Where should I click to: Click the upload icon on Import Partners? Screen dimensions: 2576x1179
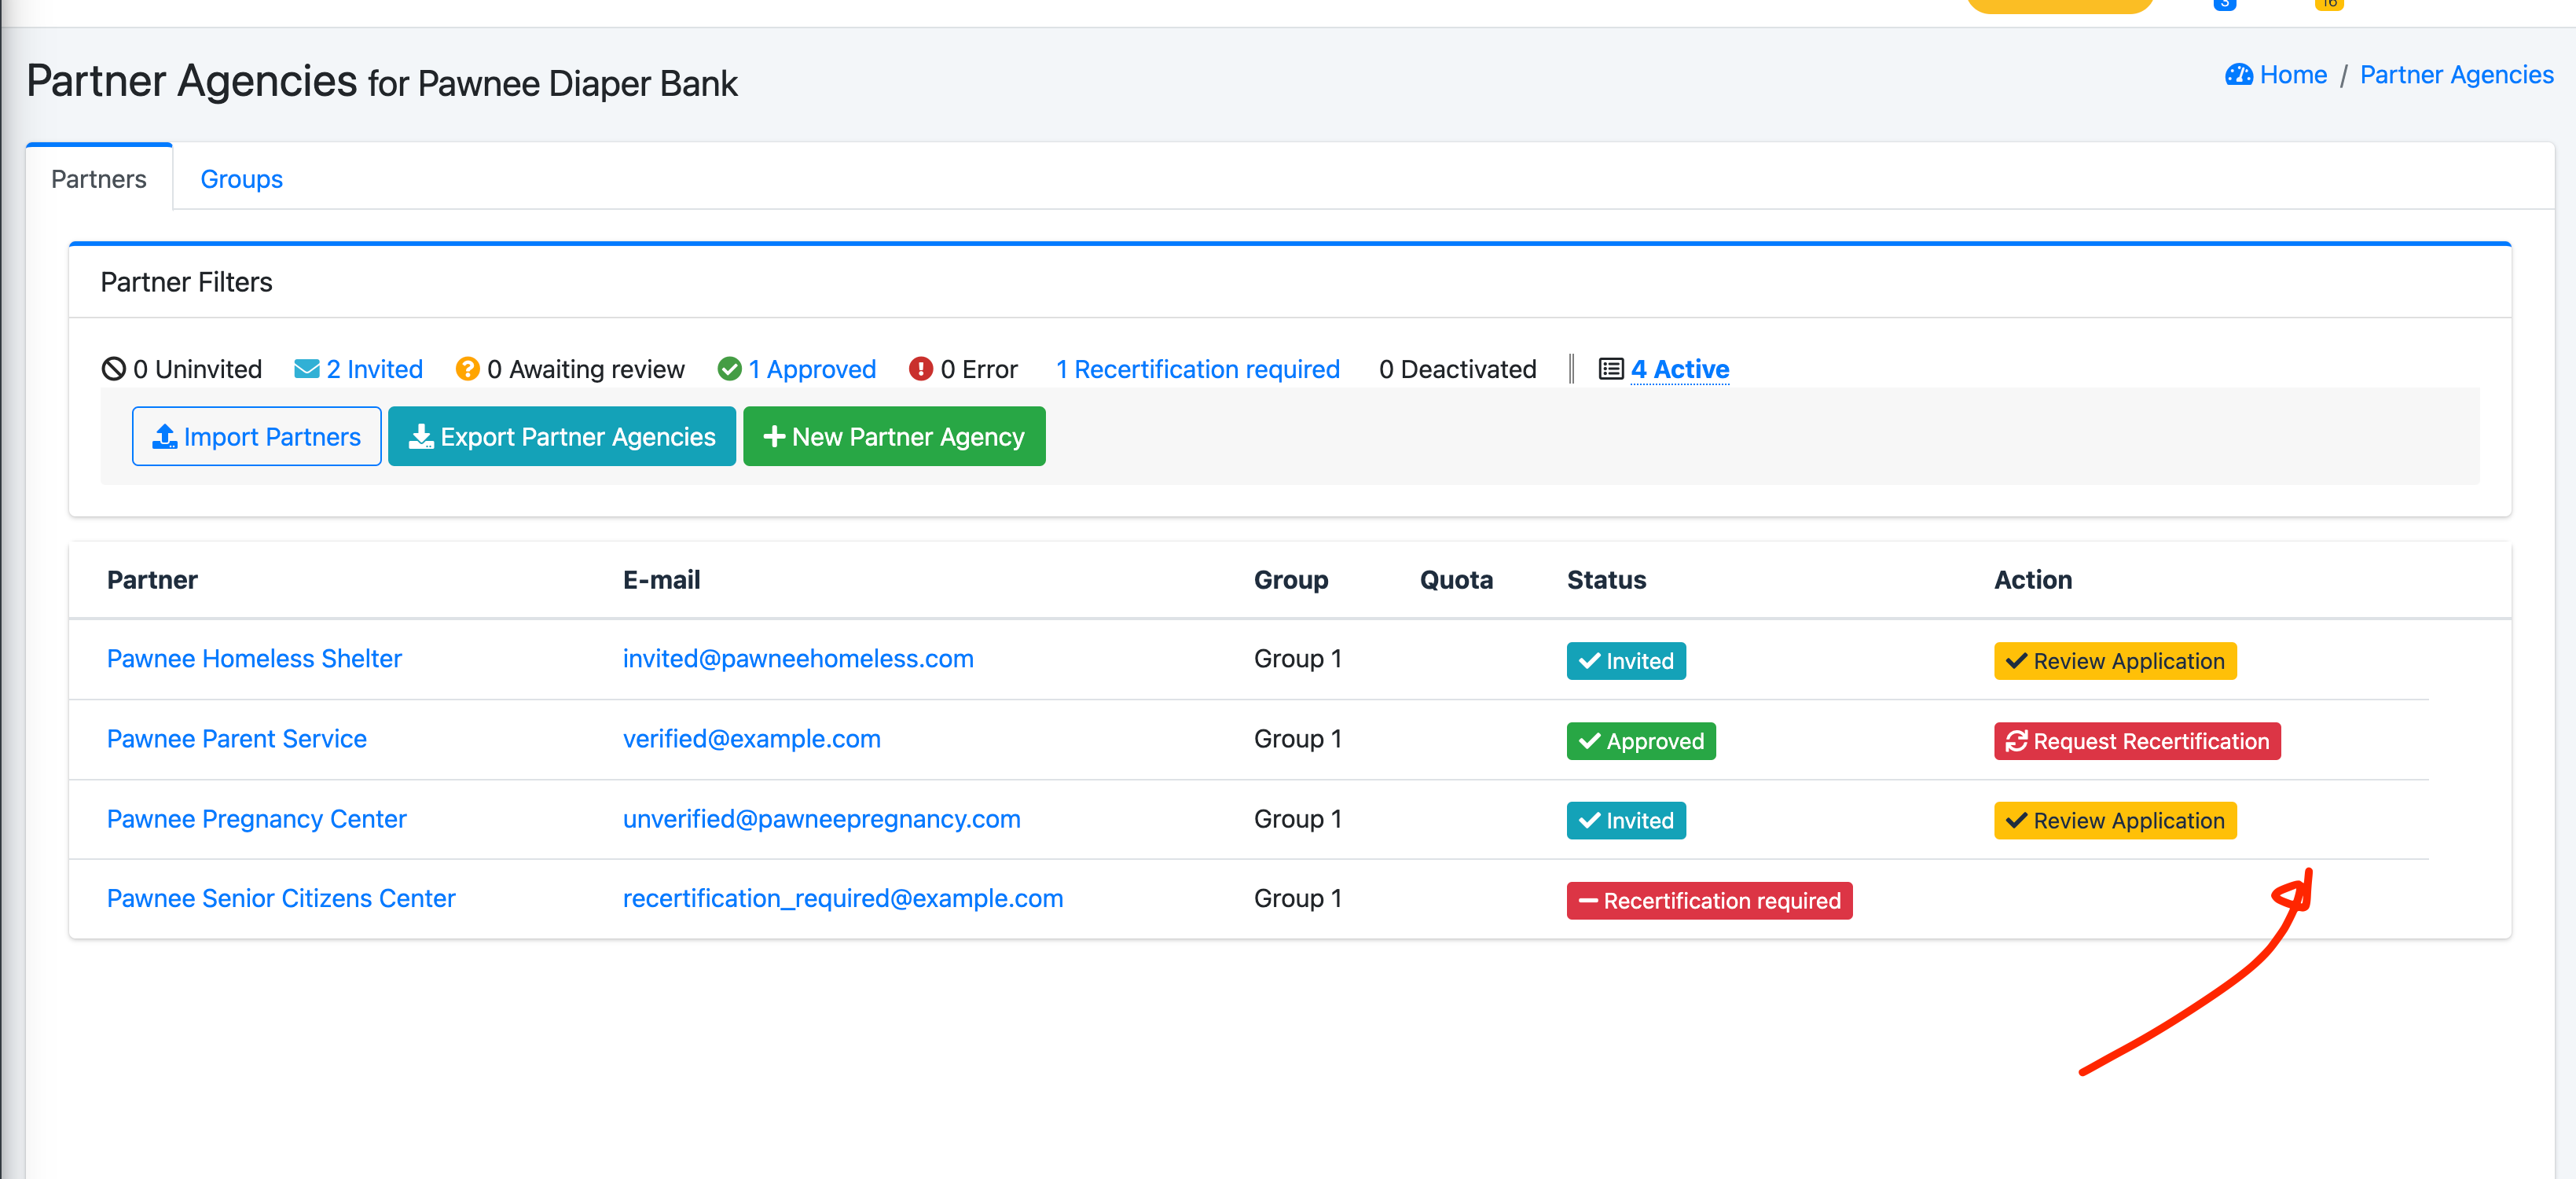tap(165, 436)
